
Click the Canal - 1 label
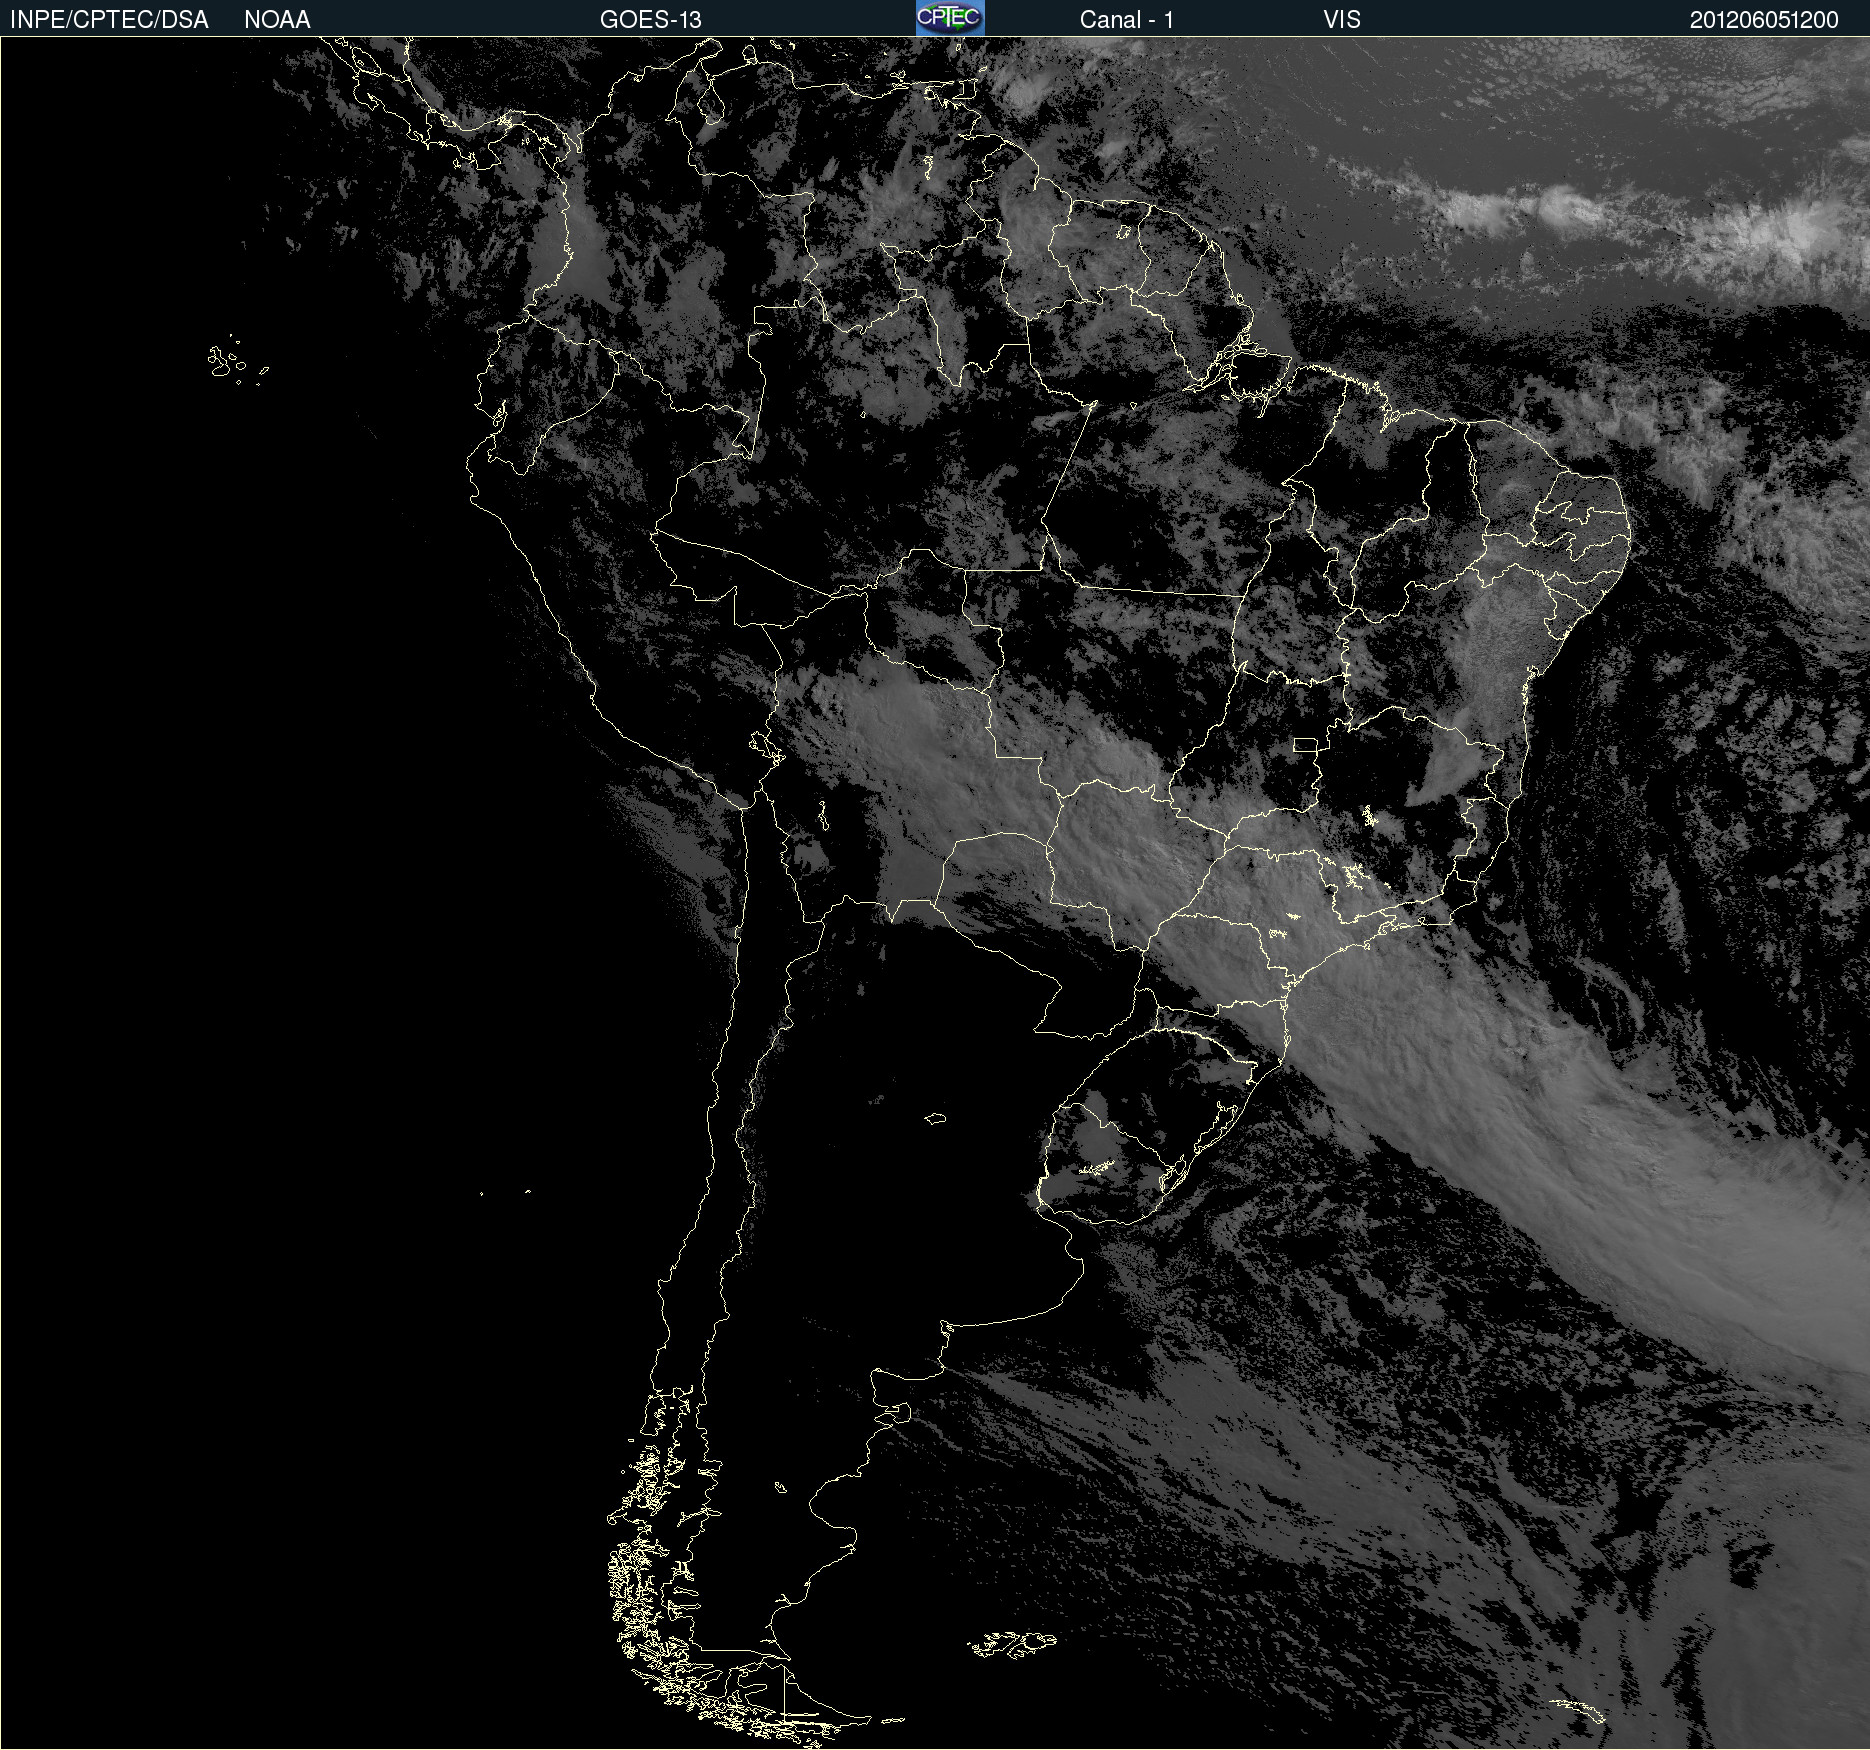pos(1126,20)
